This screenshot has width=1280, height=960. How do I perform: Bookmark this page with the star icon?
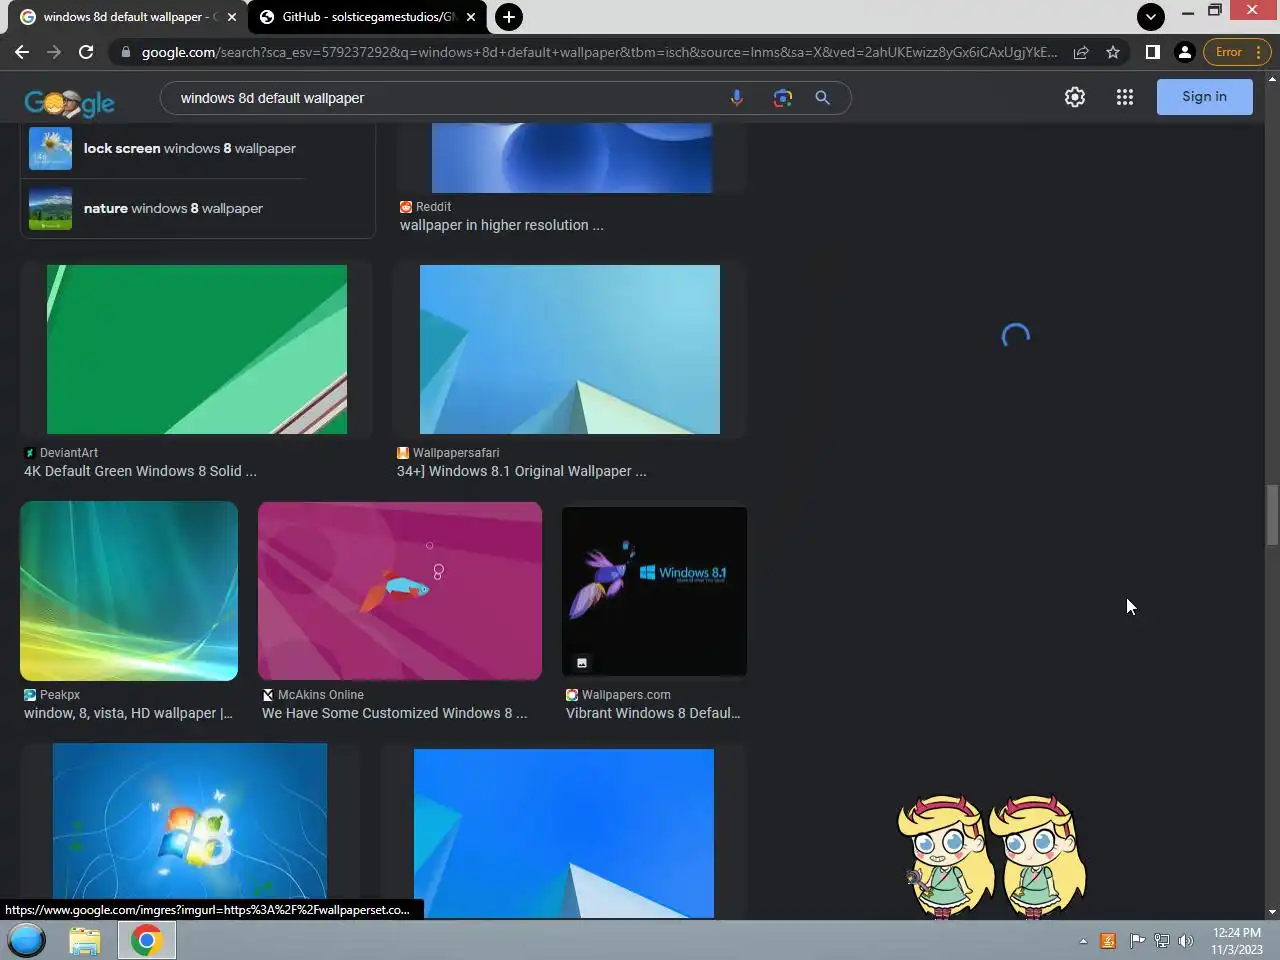tap(1113, 52)
